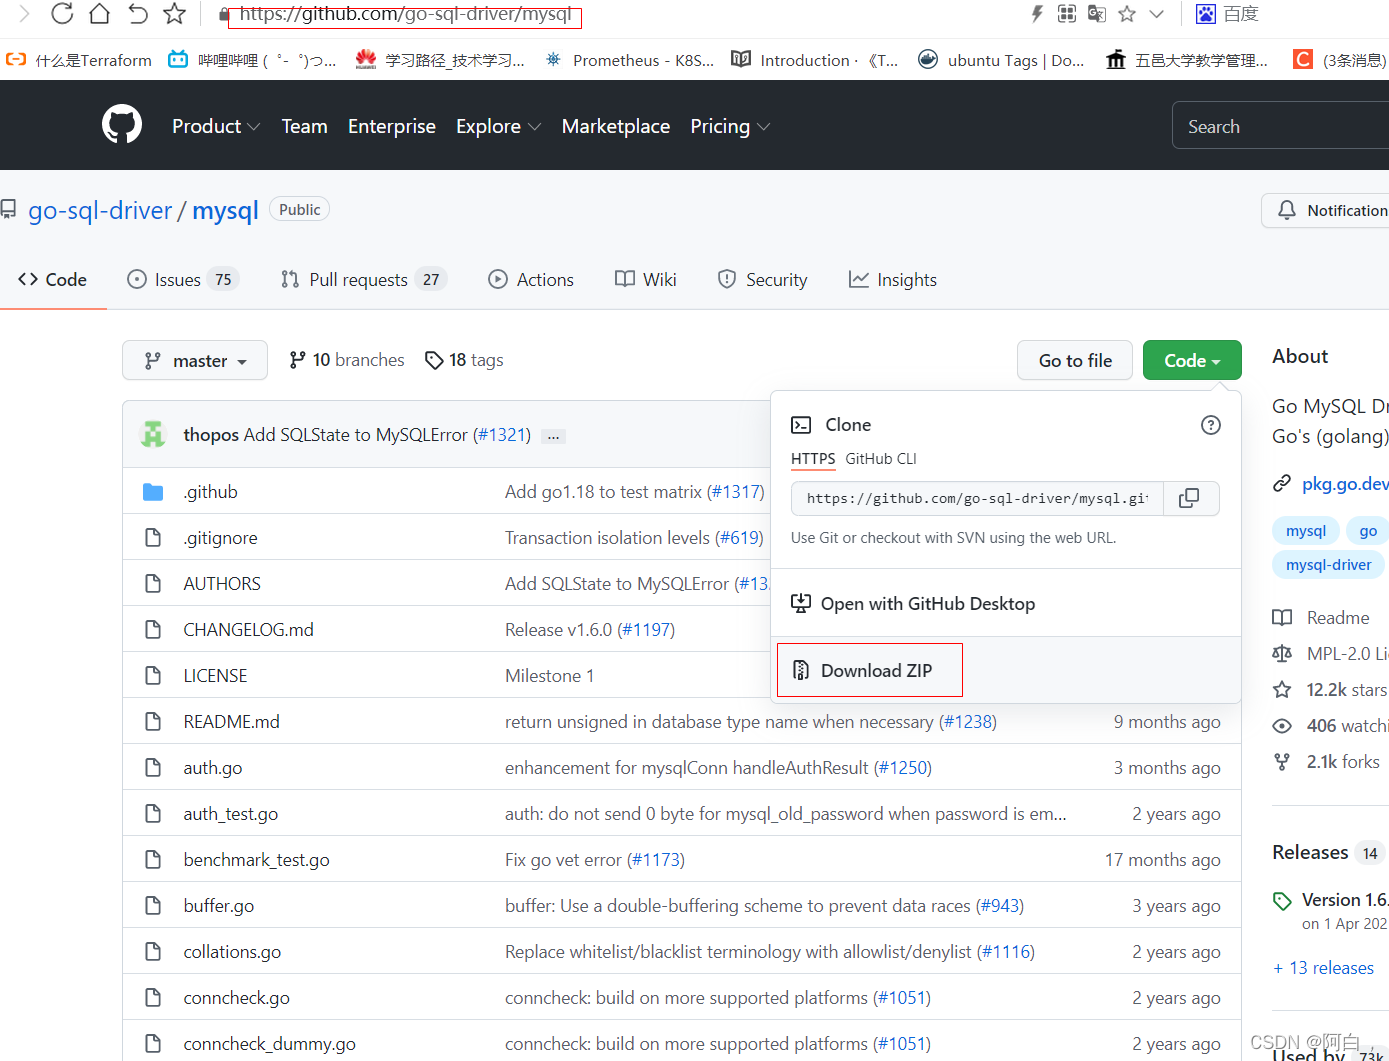Viewport: 1389px width, 1061px height.
Task: Bookmark page with star icon near address bar
Action: coord(175,13)
